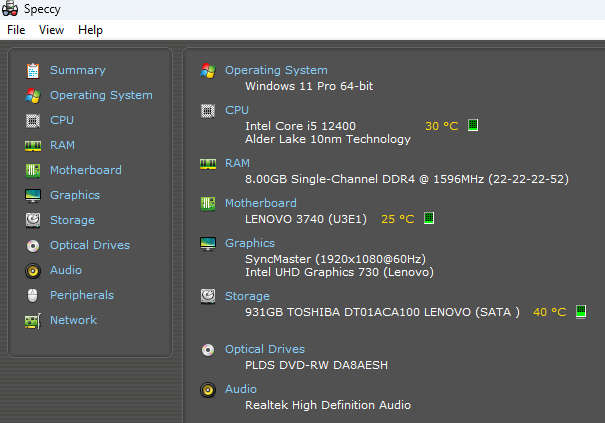Screen dimensions: 605x423
Task: Click the CPU chip icon in sidebar
Action: [33, 120]
